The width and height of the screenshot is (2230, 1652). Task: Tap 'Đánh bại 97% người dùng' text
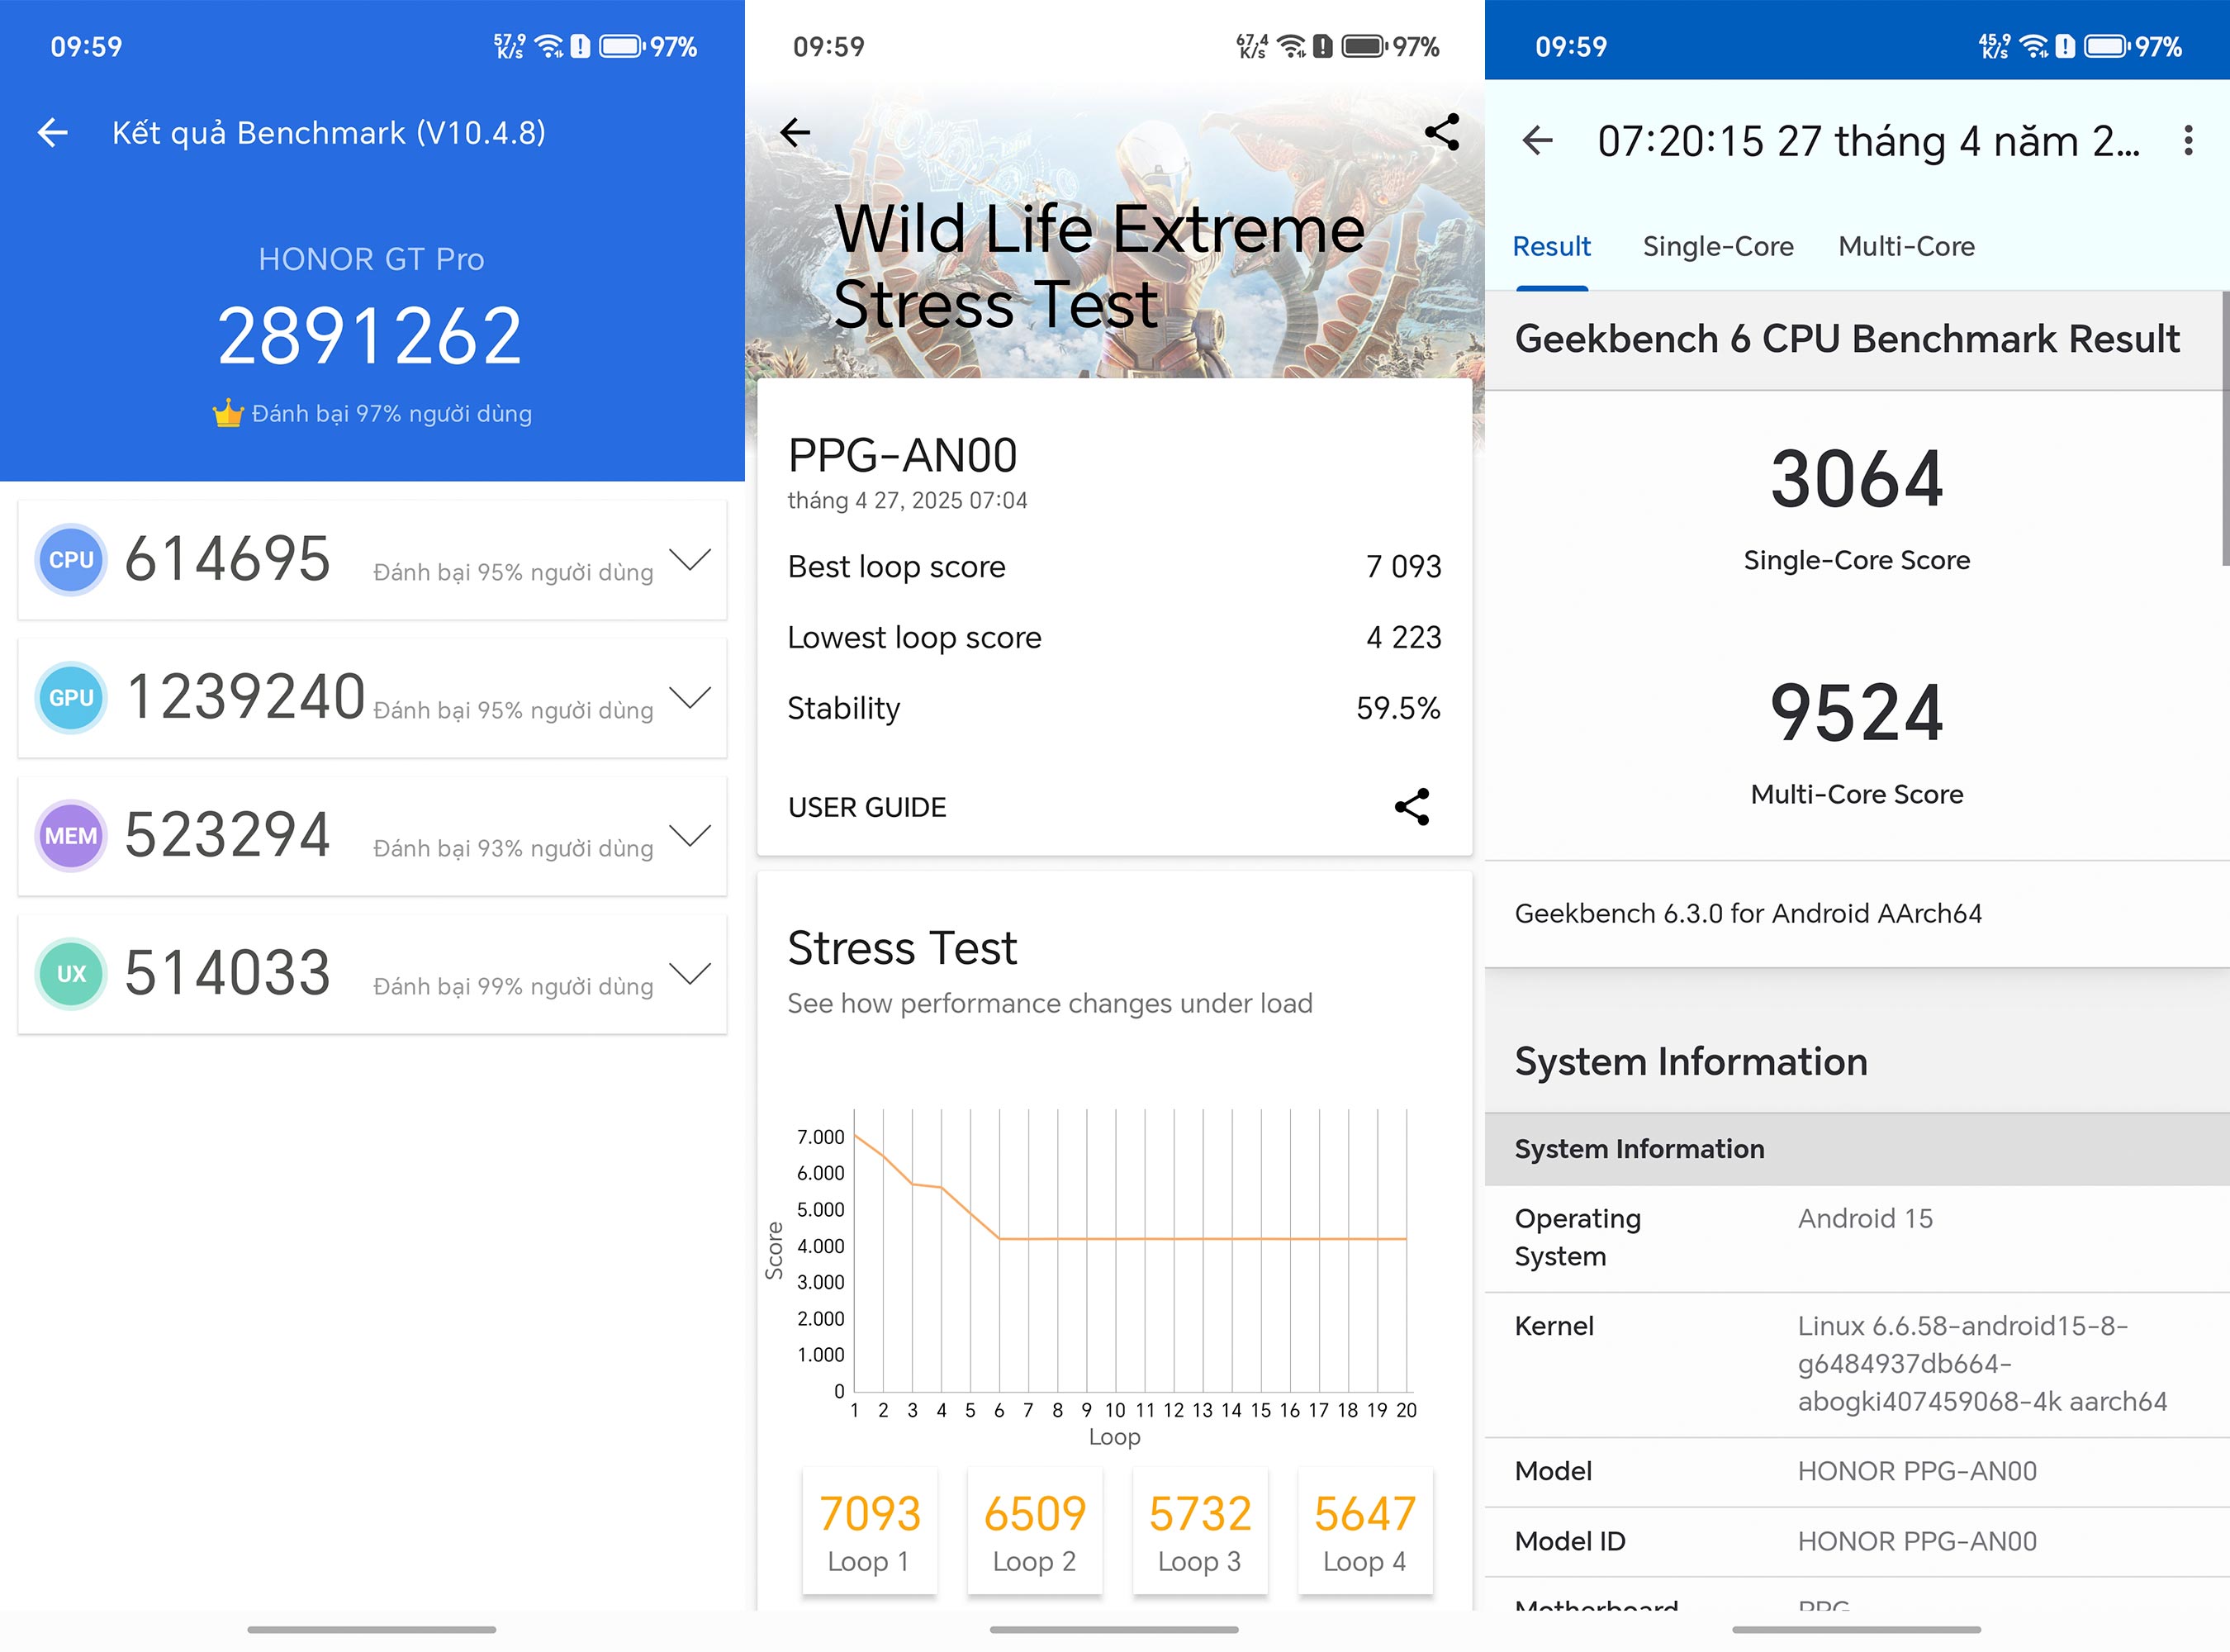coord(391,414)
